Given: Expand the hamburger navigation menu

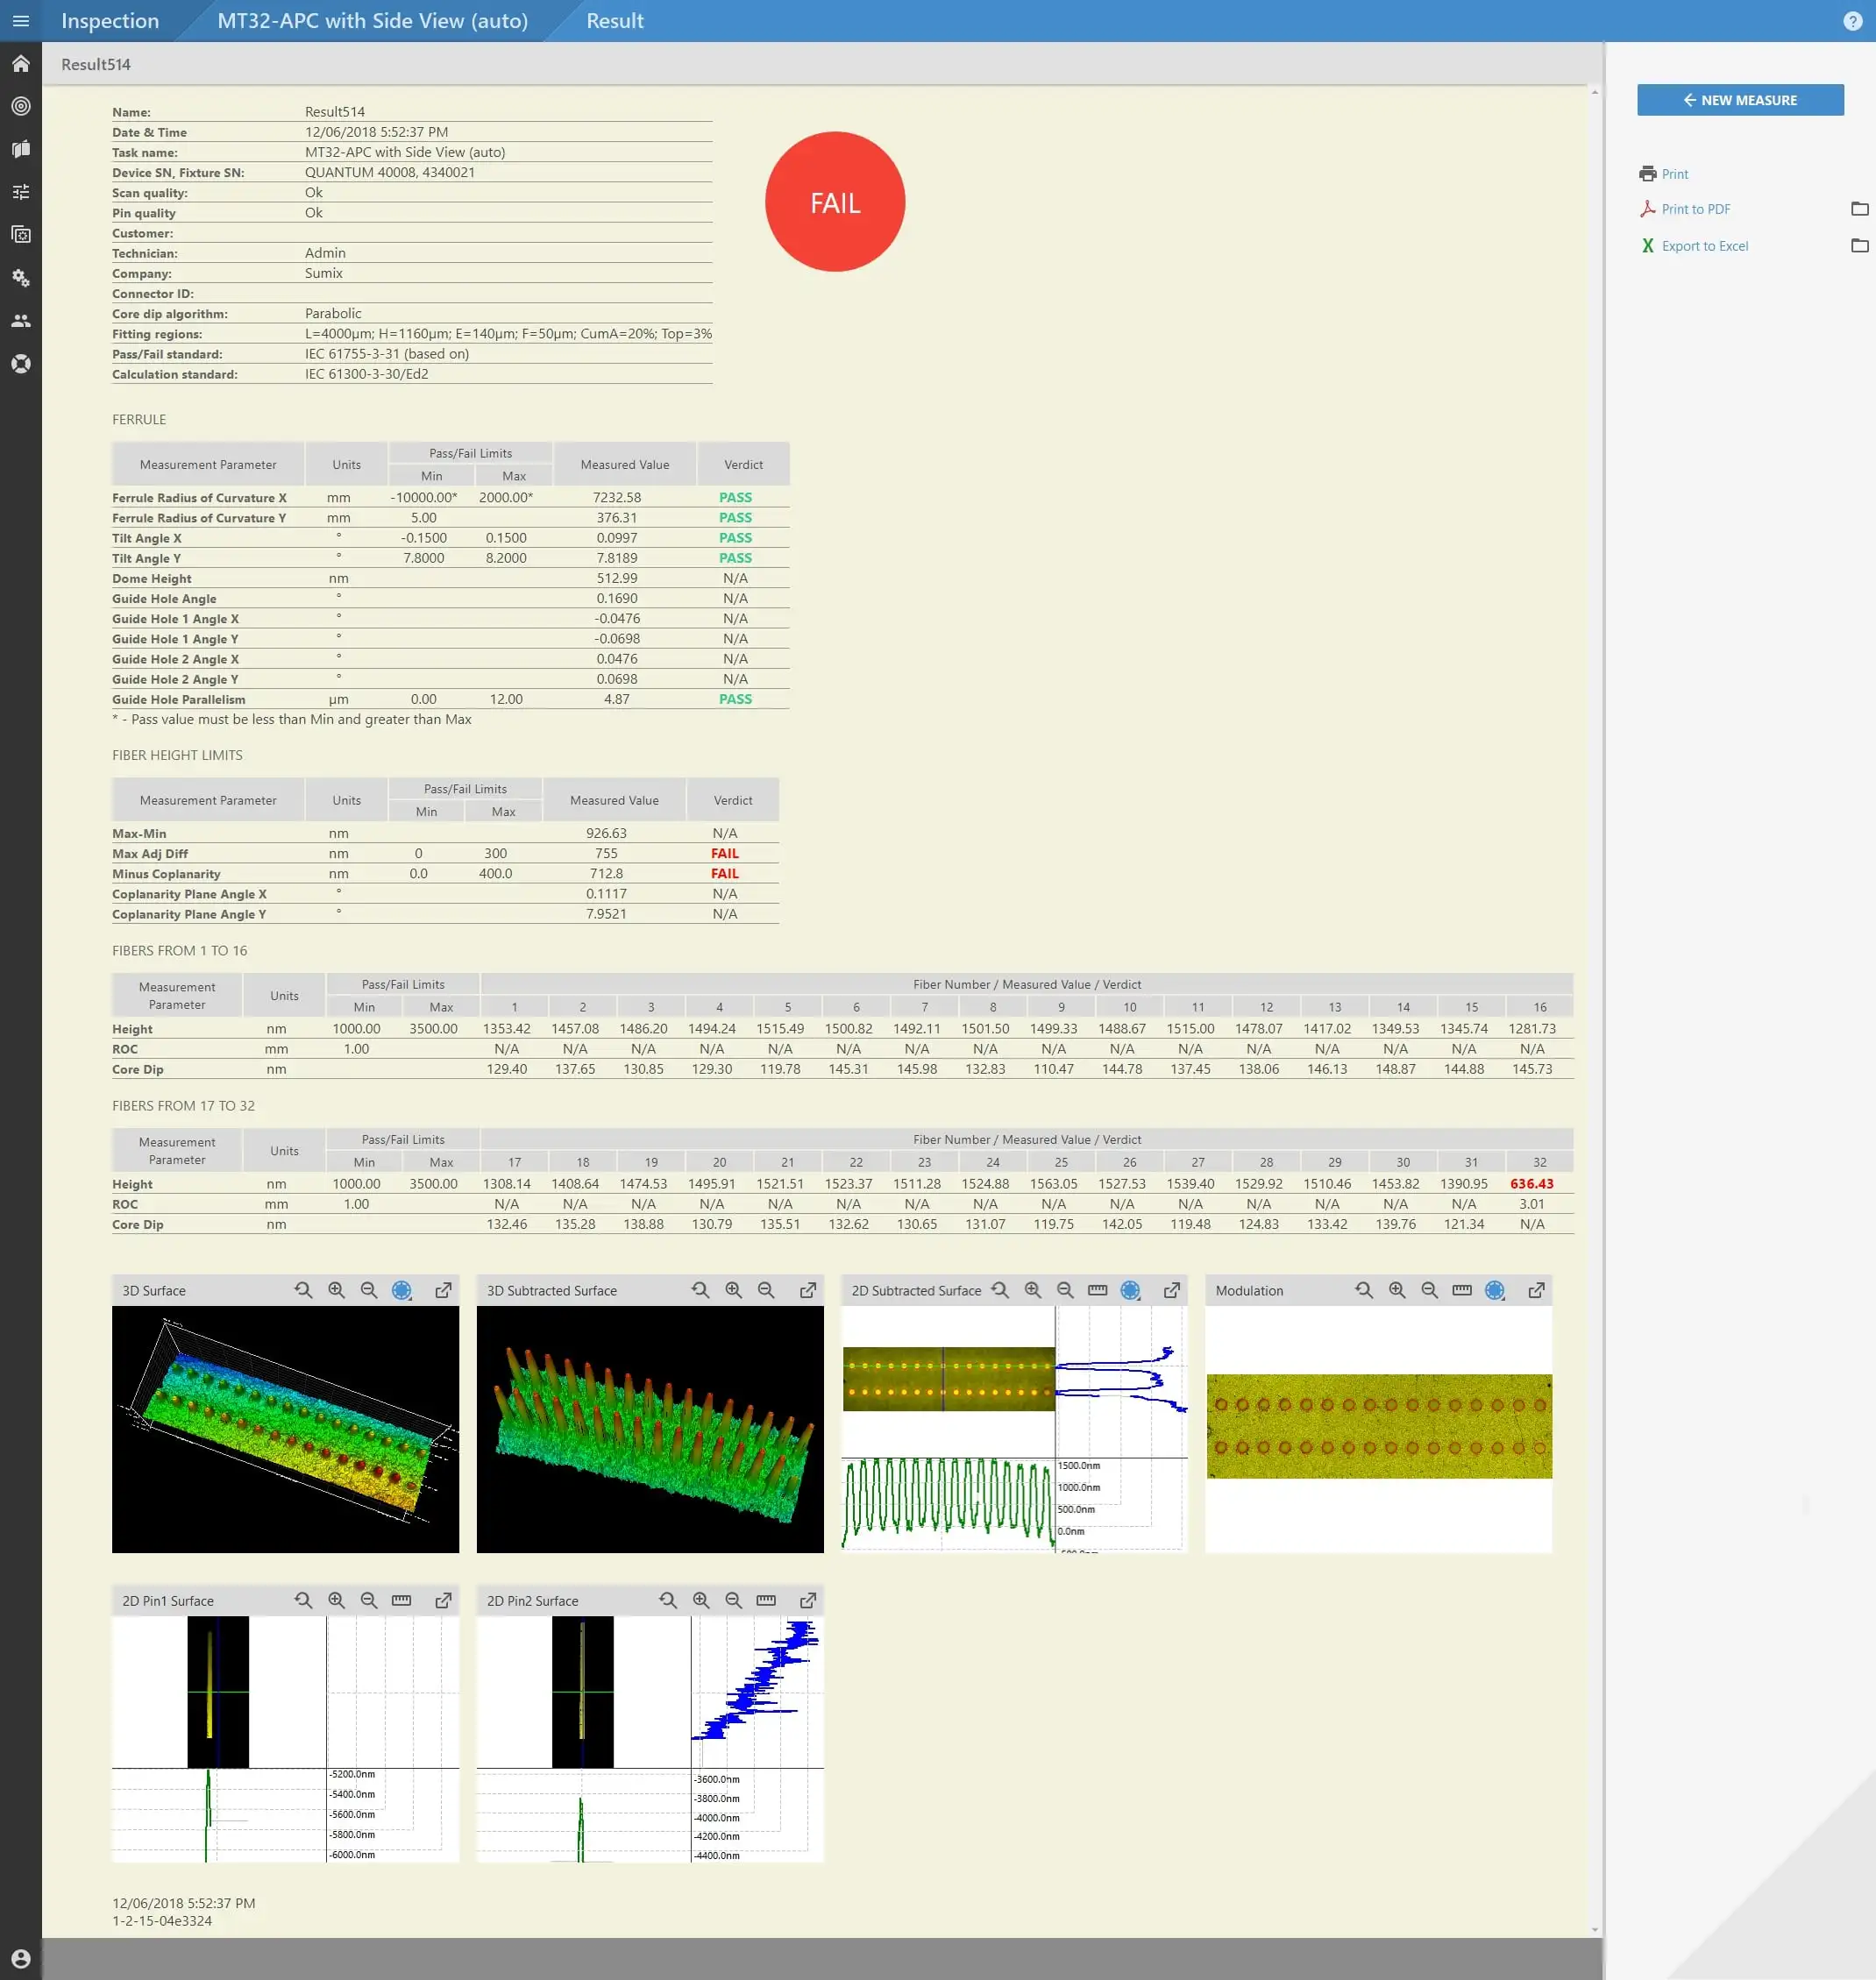Looking at the screenshot, I should point(21,20).
